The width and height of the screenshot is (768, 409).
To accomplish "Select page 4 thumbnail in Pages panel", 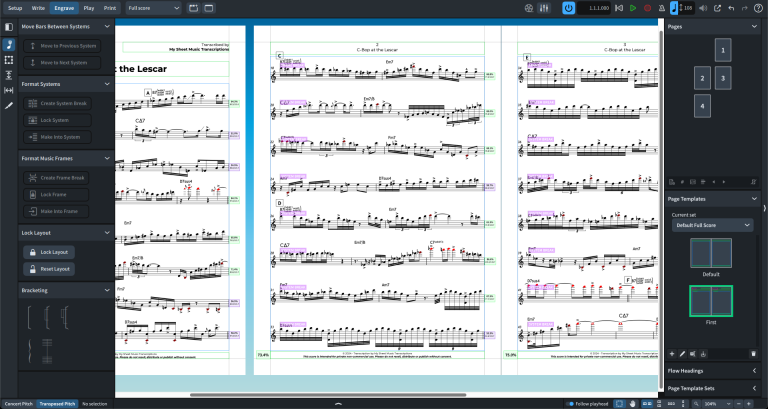I will [702, 106].
